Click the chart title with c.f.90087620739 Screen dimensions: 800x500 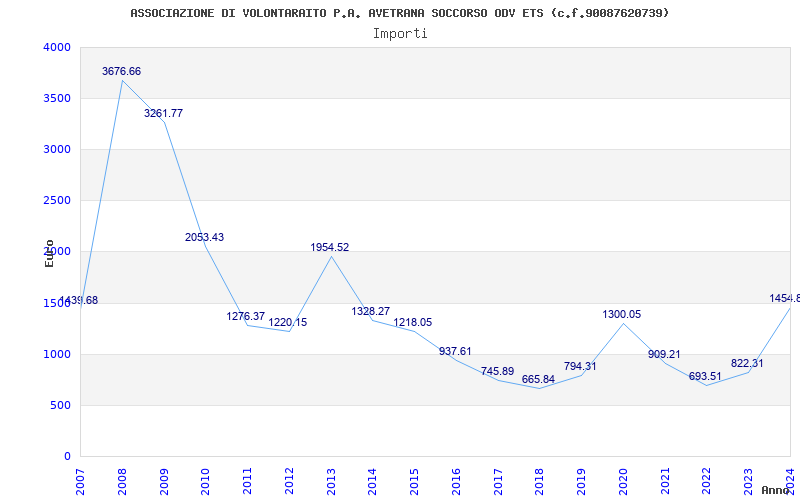[399, 13]
